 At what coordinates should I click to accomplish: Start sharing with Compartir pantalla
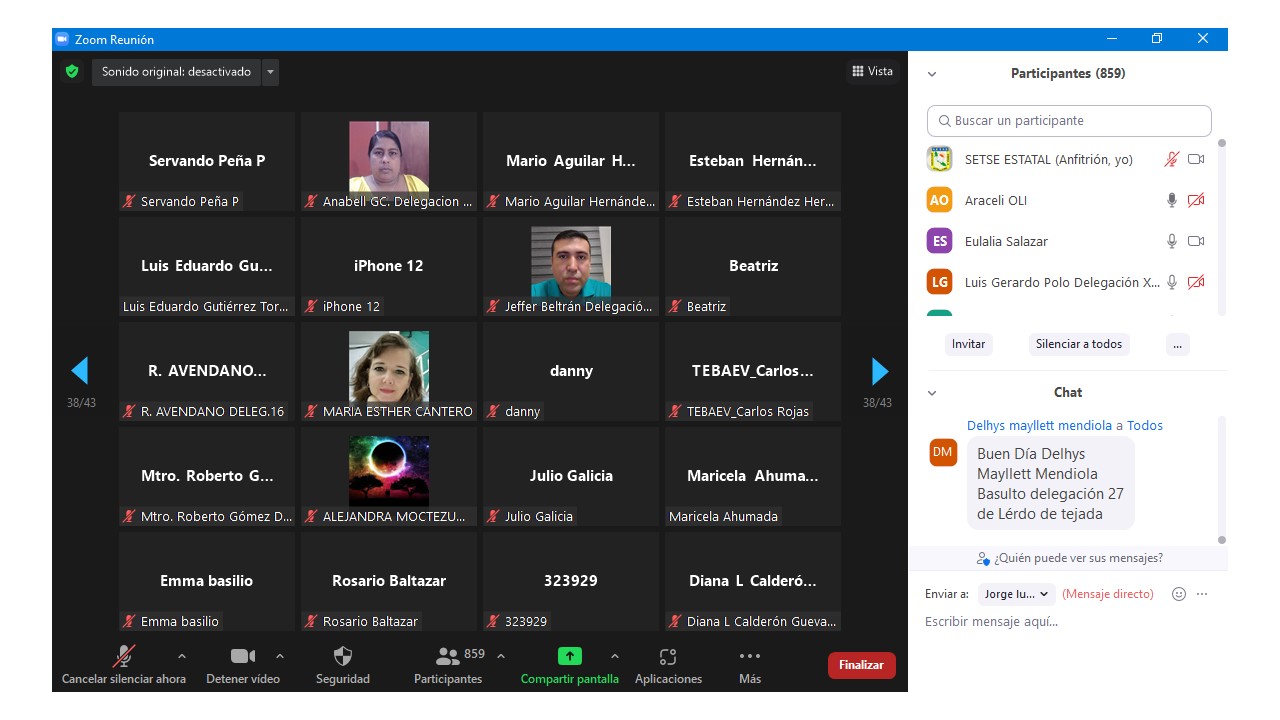click(x=570, y=666)
